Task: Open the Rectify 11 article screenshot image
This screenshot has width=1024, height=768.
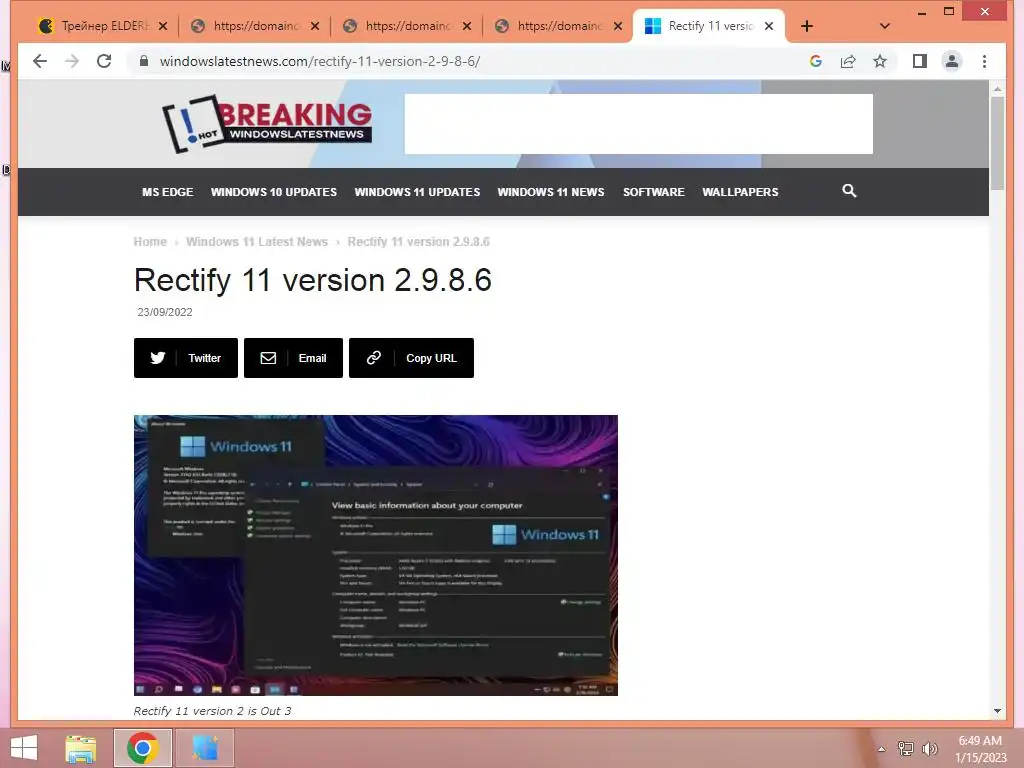Action: click(x=376, y=555)
